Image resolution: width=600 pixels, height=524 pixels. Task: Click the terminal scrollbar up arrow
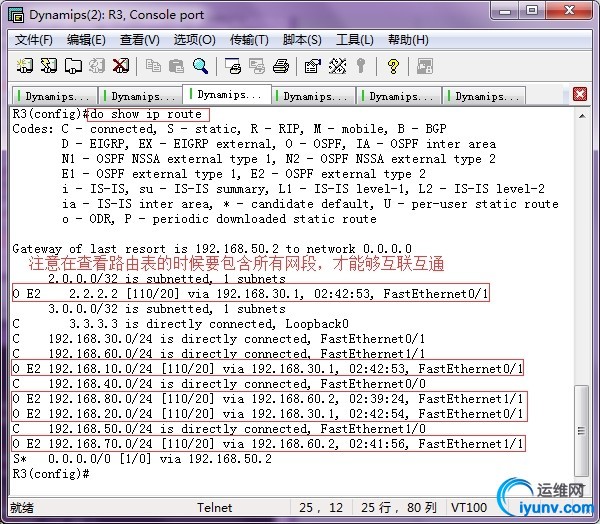(x=583, y=114)
